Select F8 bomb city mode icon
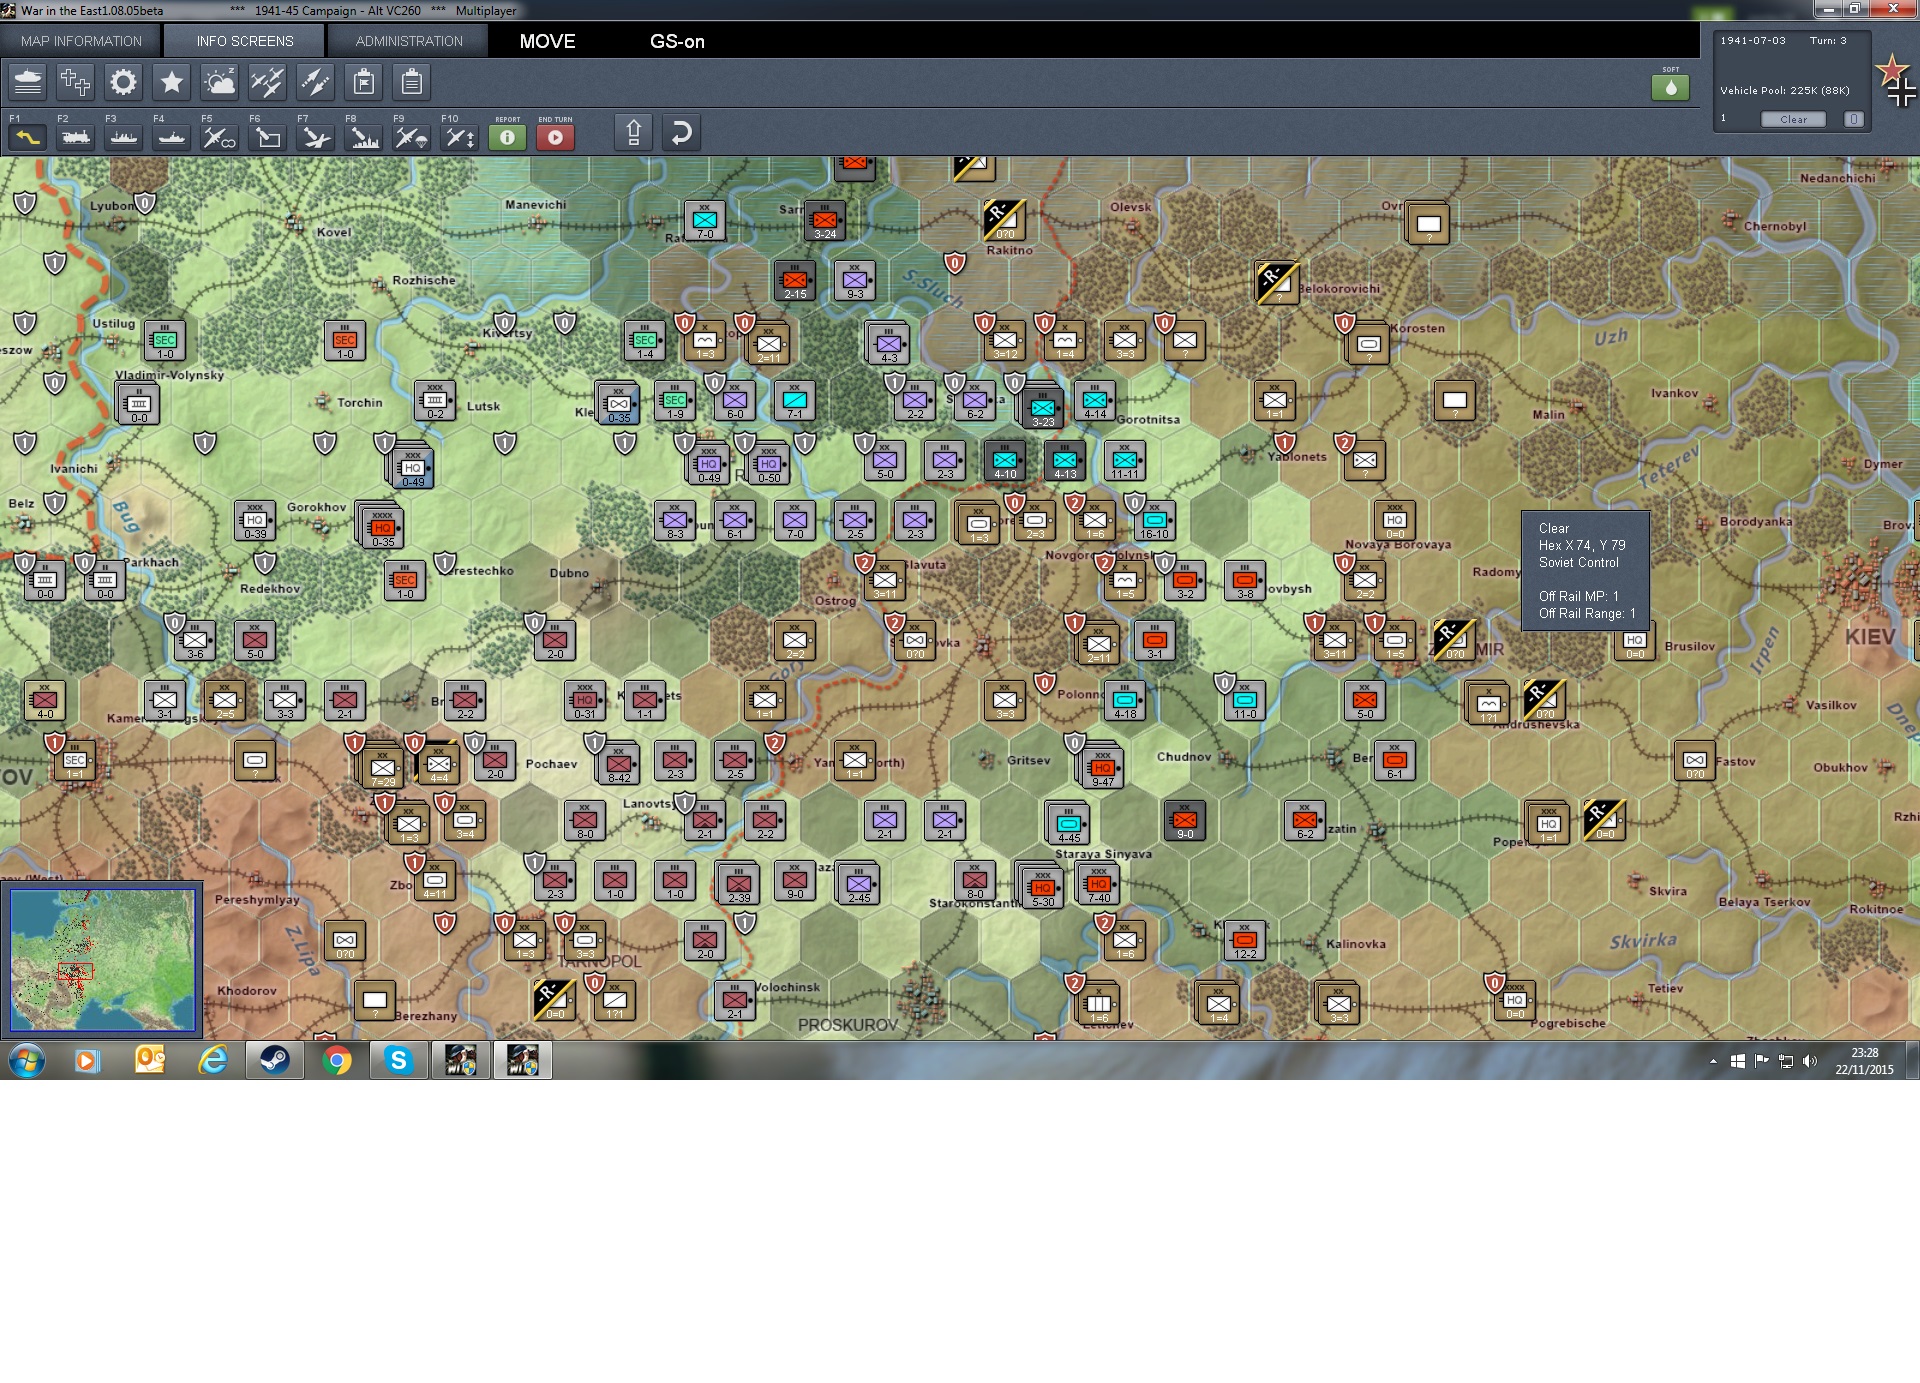Viewport: 1920px width, 1383px height. click(363, 137)
